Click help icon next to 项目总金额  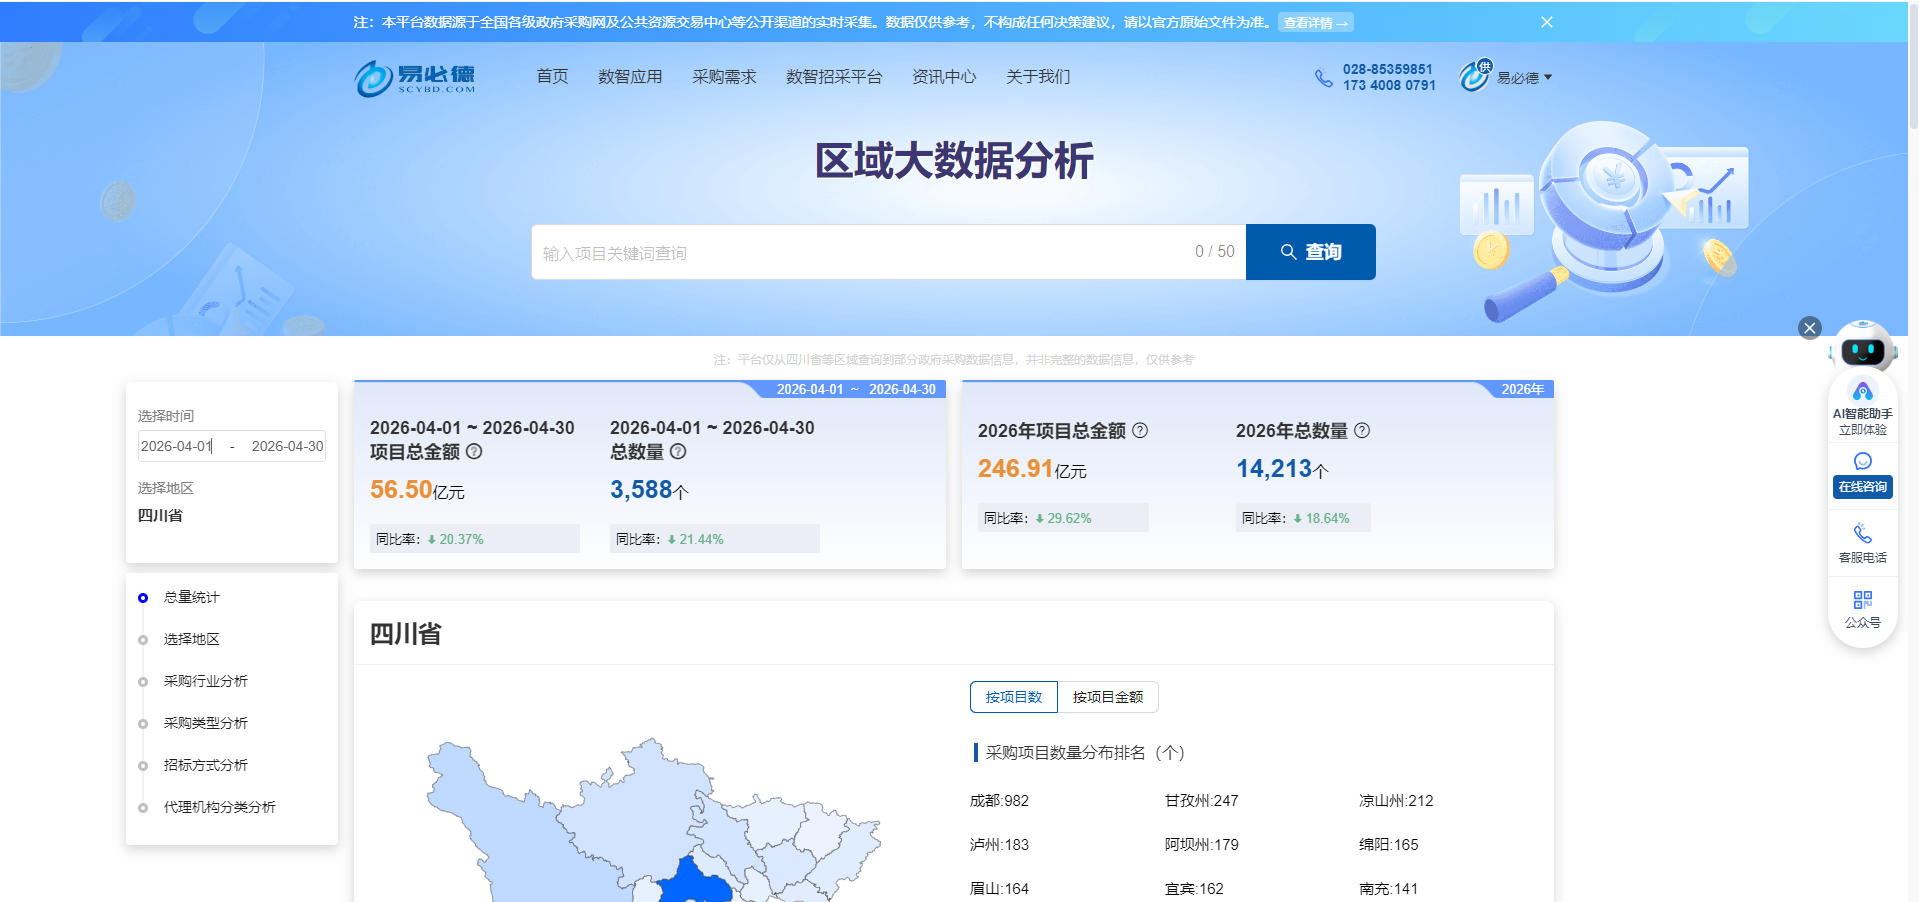[474, 451]
